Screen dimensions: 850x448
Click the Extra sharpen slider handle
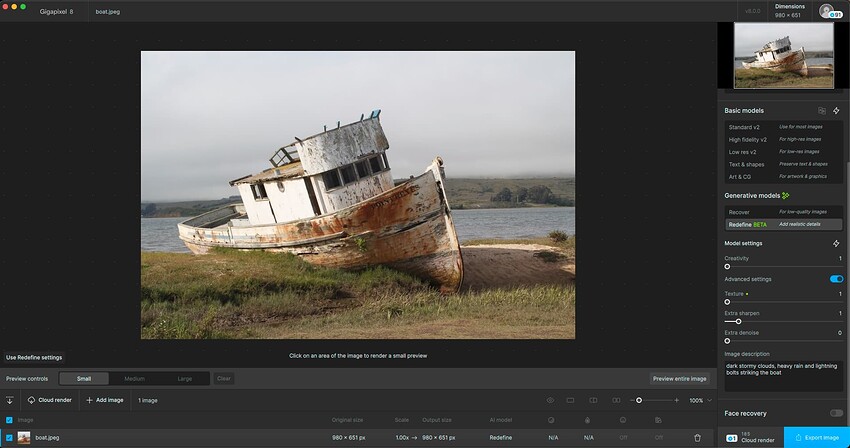click(x=738, y=322)
